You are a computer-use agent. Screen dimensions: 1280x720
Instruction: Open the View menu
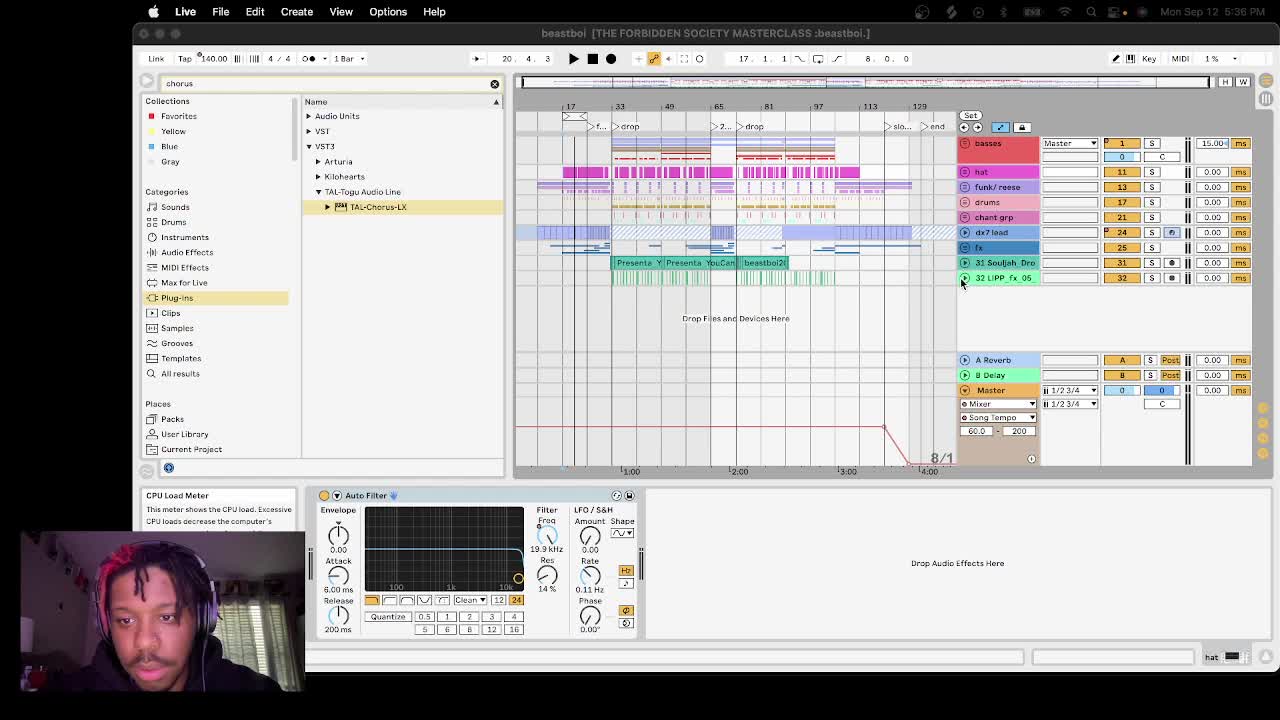pos(341,12)
